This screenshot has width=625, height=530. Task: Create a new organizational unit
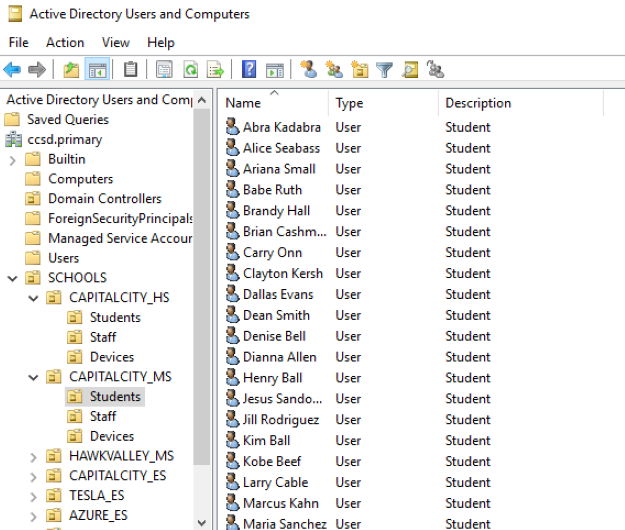click(360, 69)
